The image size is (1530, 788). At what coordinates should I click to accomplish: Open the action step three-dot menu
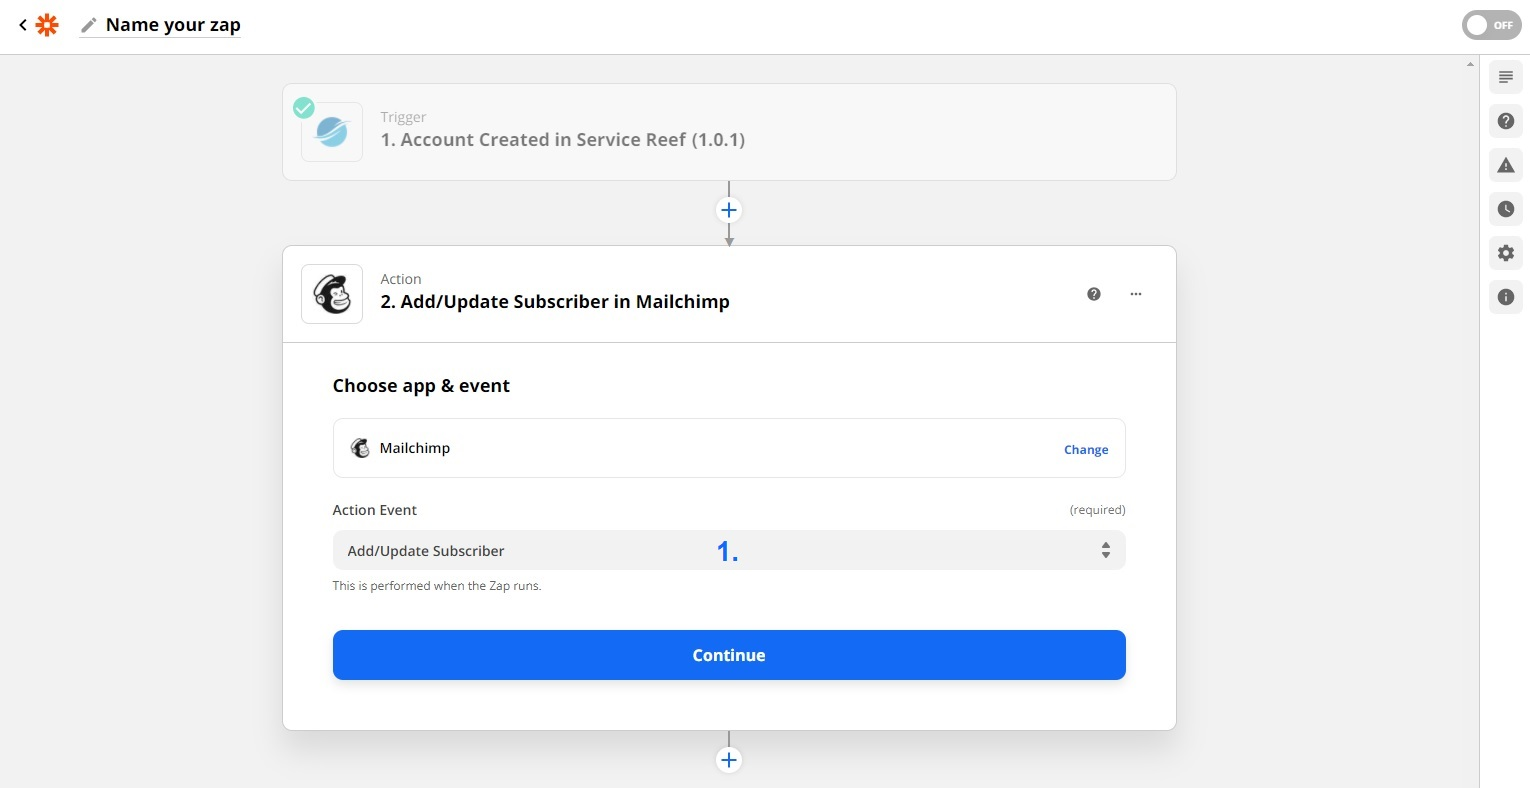pyautogui.click(x=1136, y=294)
